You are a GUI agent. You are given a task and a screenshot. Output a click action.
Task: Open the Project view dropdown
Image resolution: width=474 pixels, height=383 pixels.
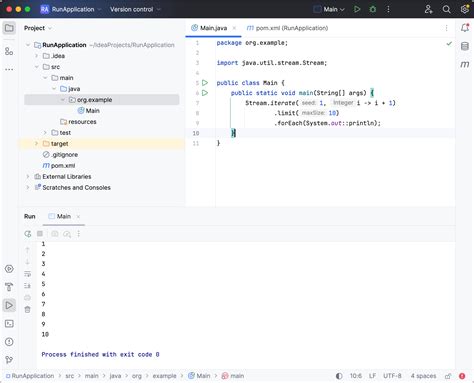(38, 28)
